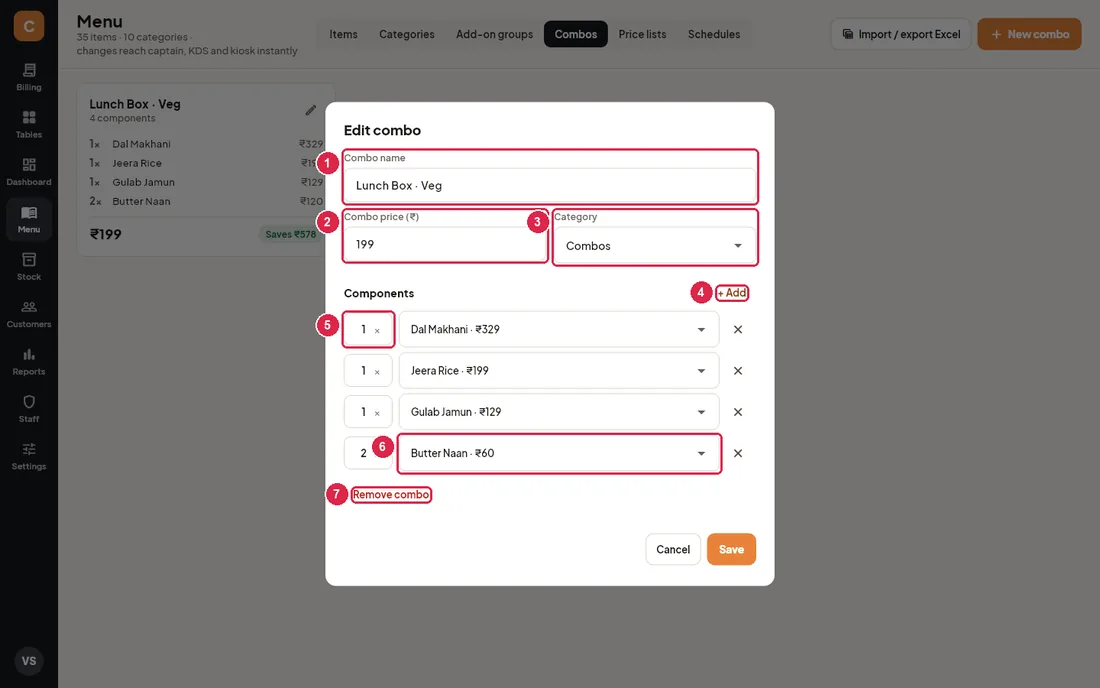Click Butter Naan in the combo card list
Viewport: 1100px width, 688px height.
[x=141, y=201]
